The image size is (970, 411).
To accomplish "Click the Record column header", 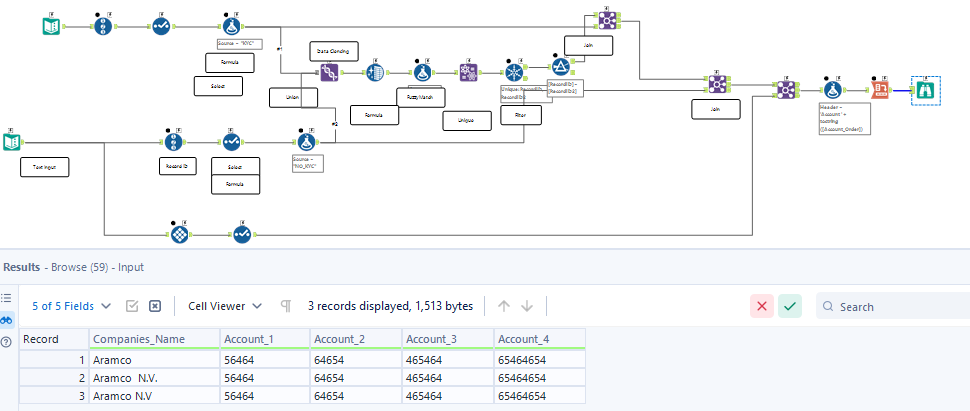I will (54, 339).
